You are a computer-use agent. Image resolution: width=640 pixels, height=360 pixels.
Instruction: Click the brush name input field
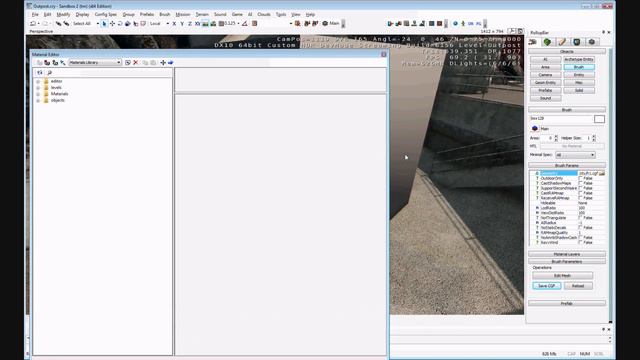point(561,119)
